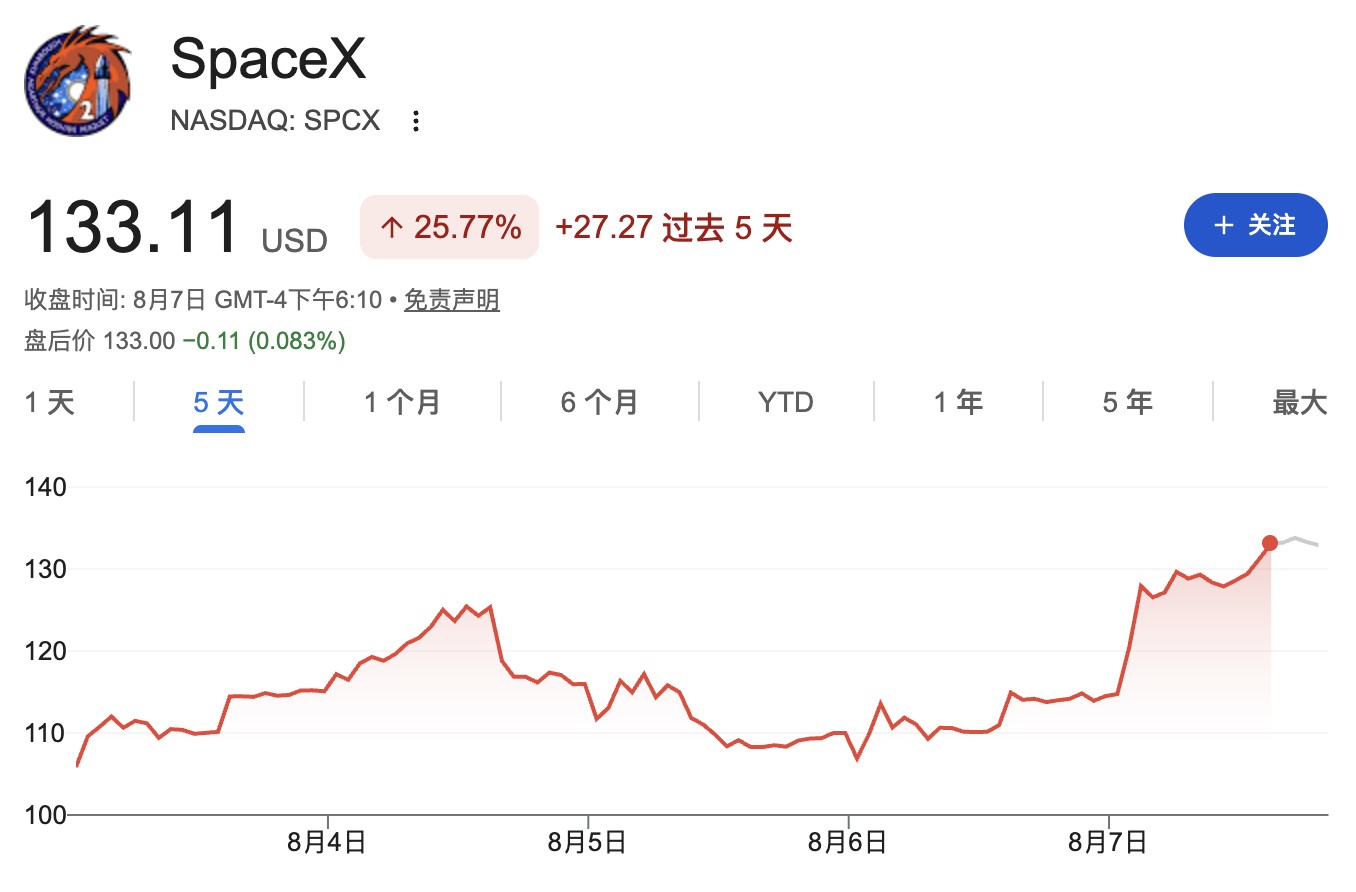Select the 6 个月 range tab
The height and width of the screenshot is (892, 1356).
(x=600, y=403)
